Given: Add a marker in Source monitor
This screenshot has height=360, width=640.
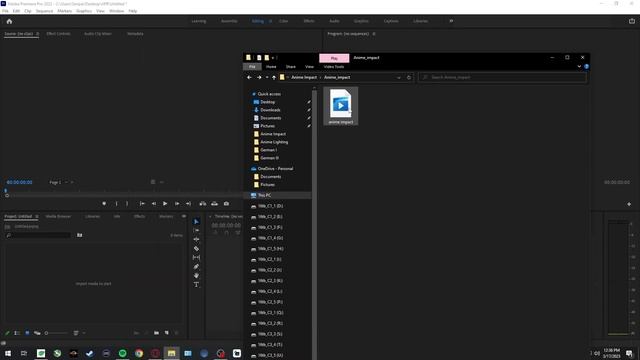Looking at the screenshot, I should tap(104, 204).
